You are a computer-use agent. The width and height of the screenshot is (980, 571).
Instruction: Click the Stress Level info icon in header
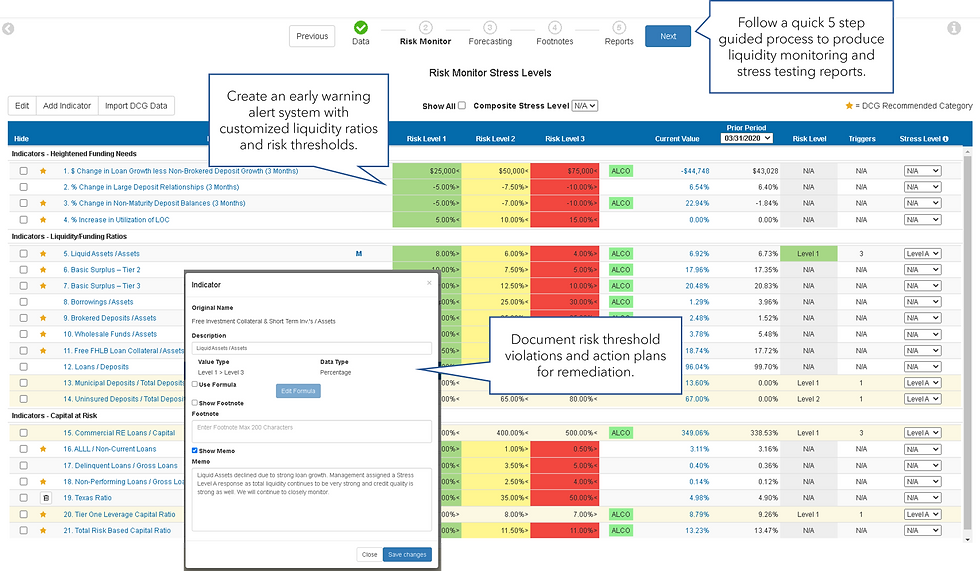[945, 139]
